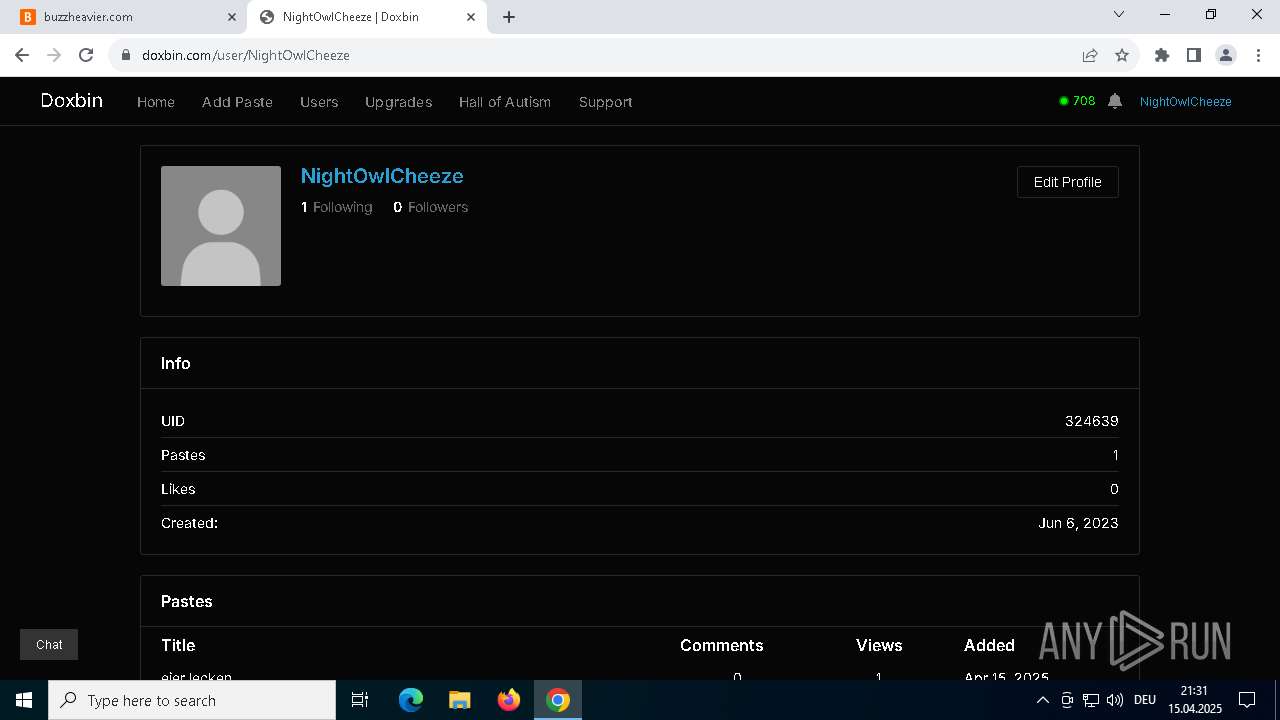This screenshot has height=720, width=1280.
Task: Share this page via address bar icon
Action: (x=1090, y=55)
